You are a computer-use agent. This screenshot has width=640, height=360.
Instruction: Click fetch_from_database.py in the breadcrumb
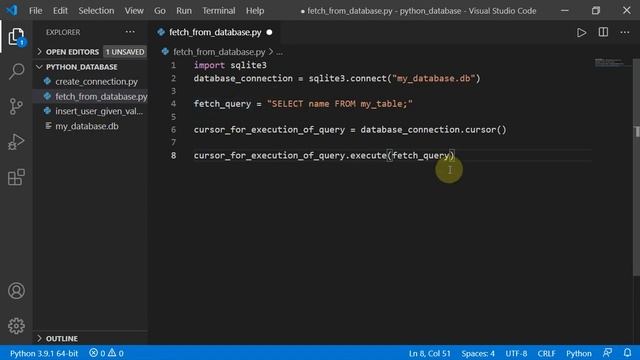pyautogui.click(x=219, y=52)
